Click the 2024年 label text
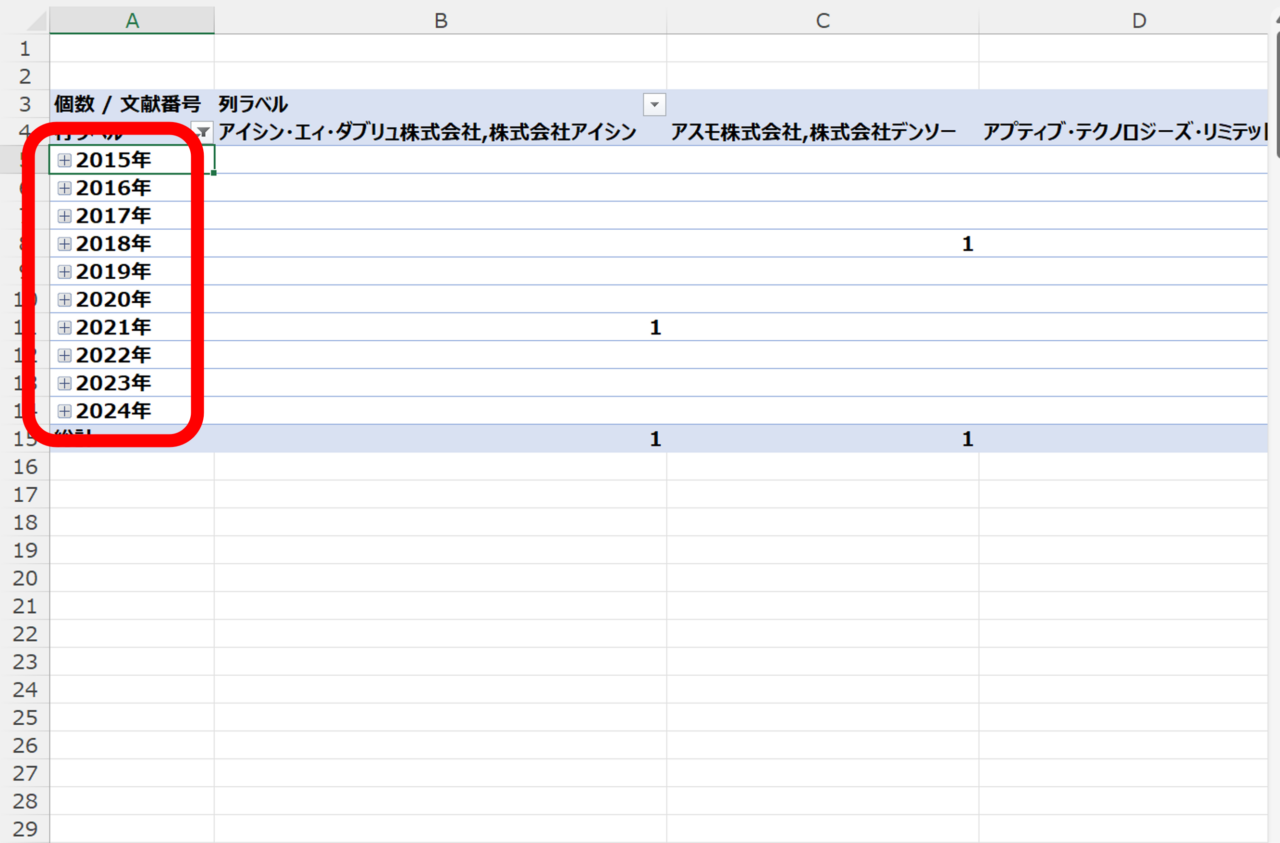Image resolution: width=1280 pixels, height=843 pixels. 113,411
